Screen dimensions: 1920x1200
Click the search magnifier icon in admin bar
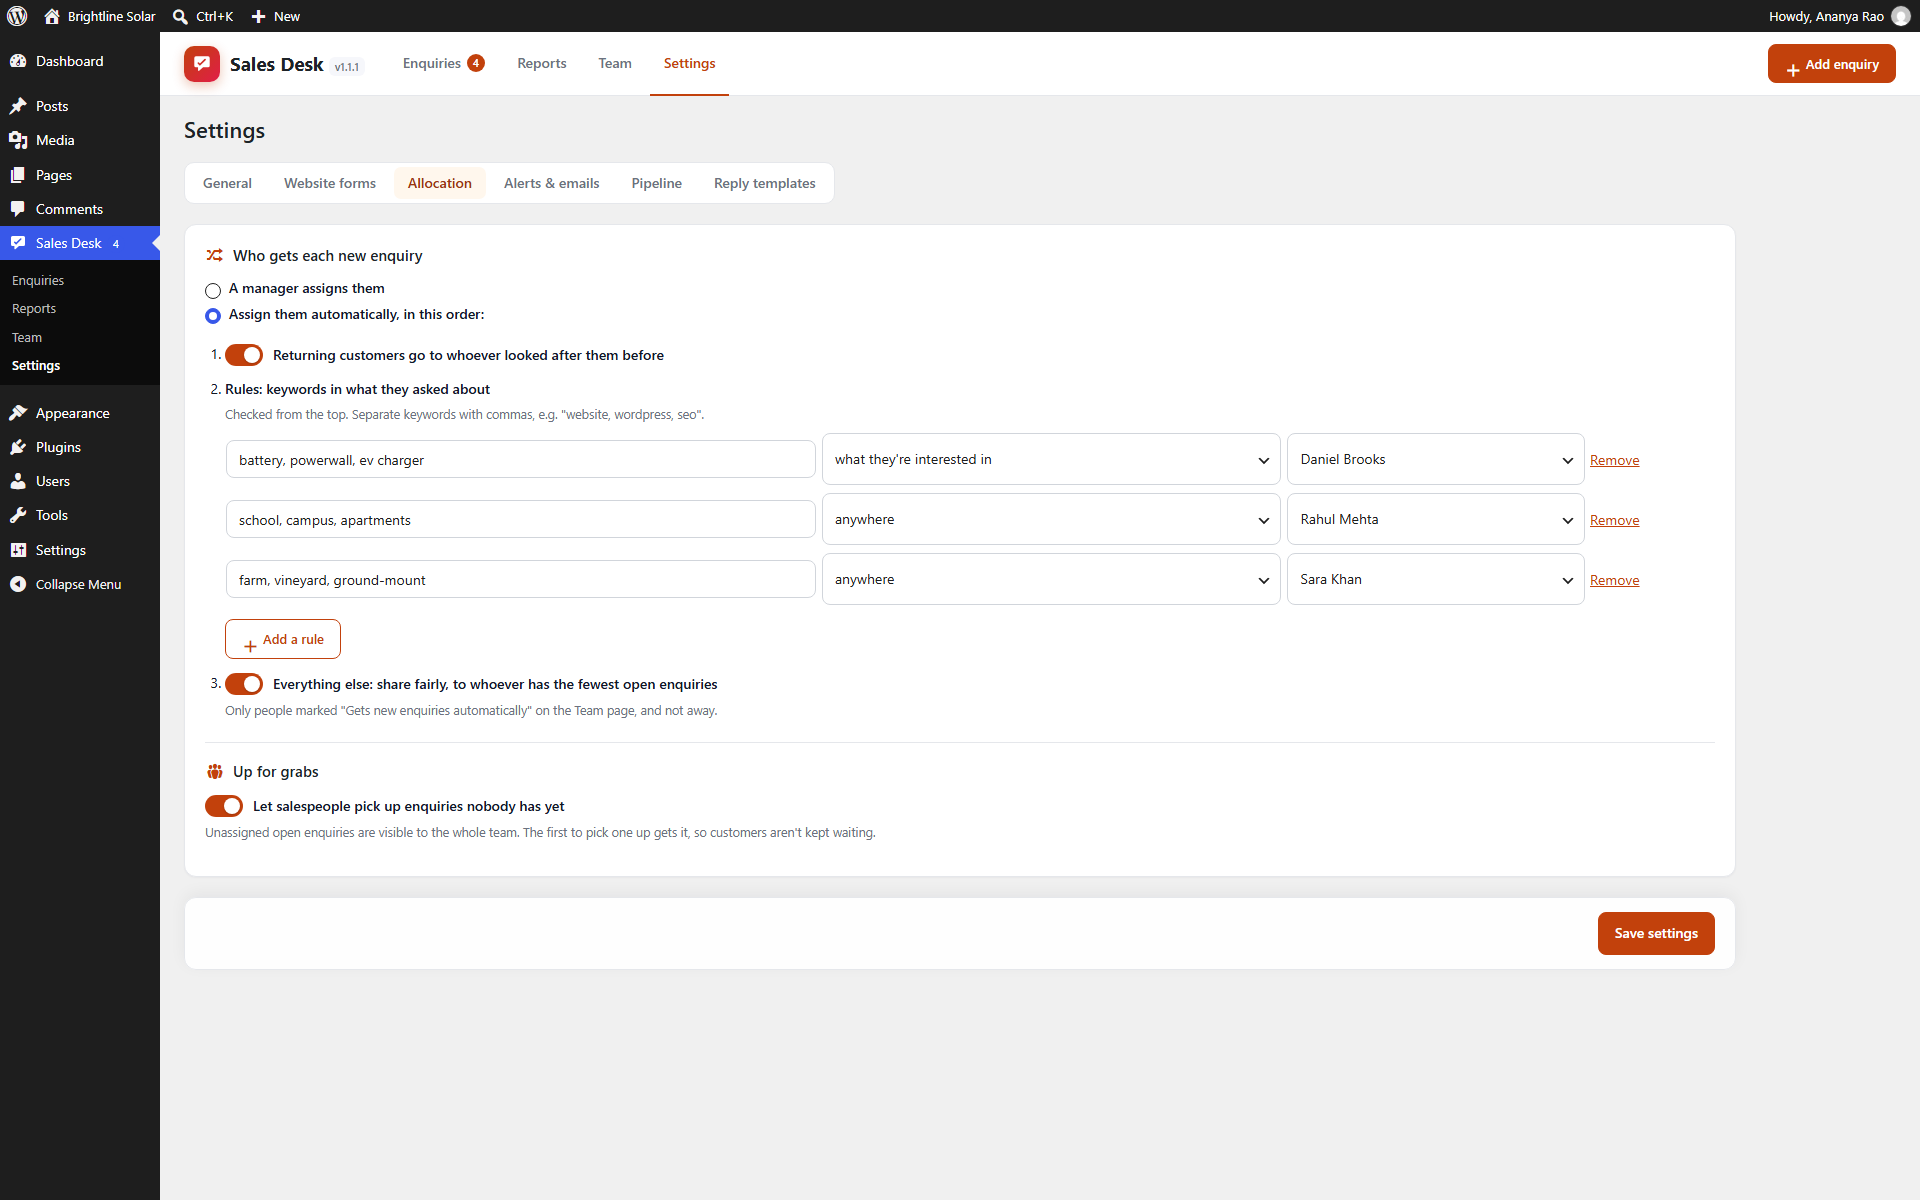point(180,16)
